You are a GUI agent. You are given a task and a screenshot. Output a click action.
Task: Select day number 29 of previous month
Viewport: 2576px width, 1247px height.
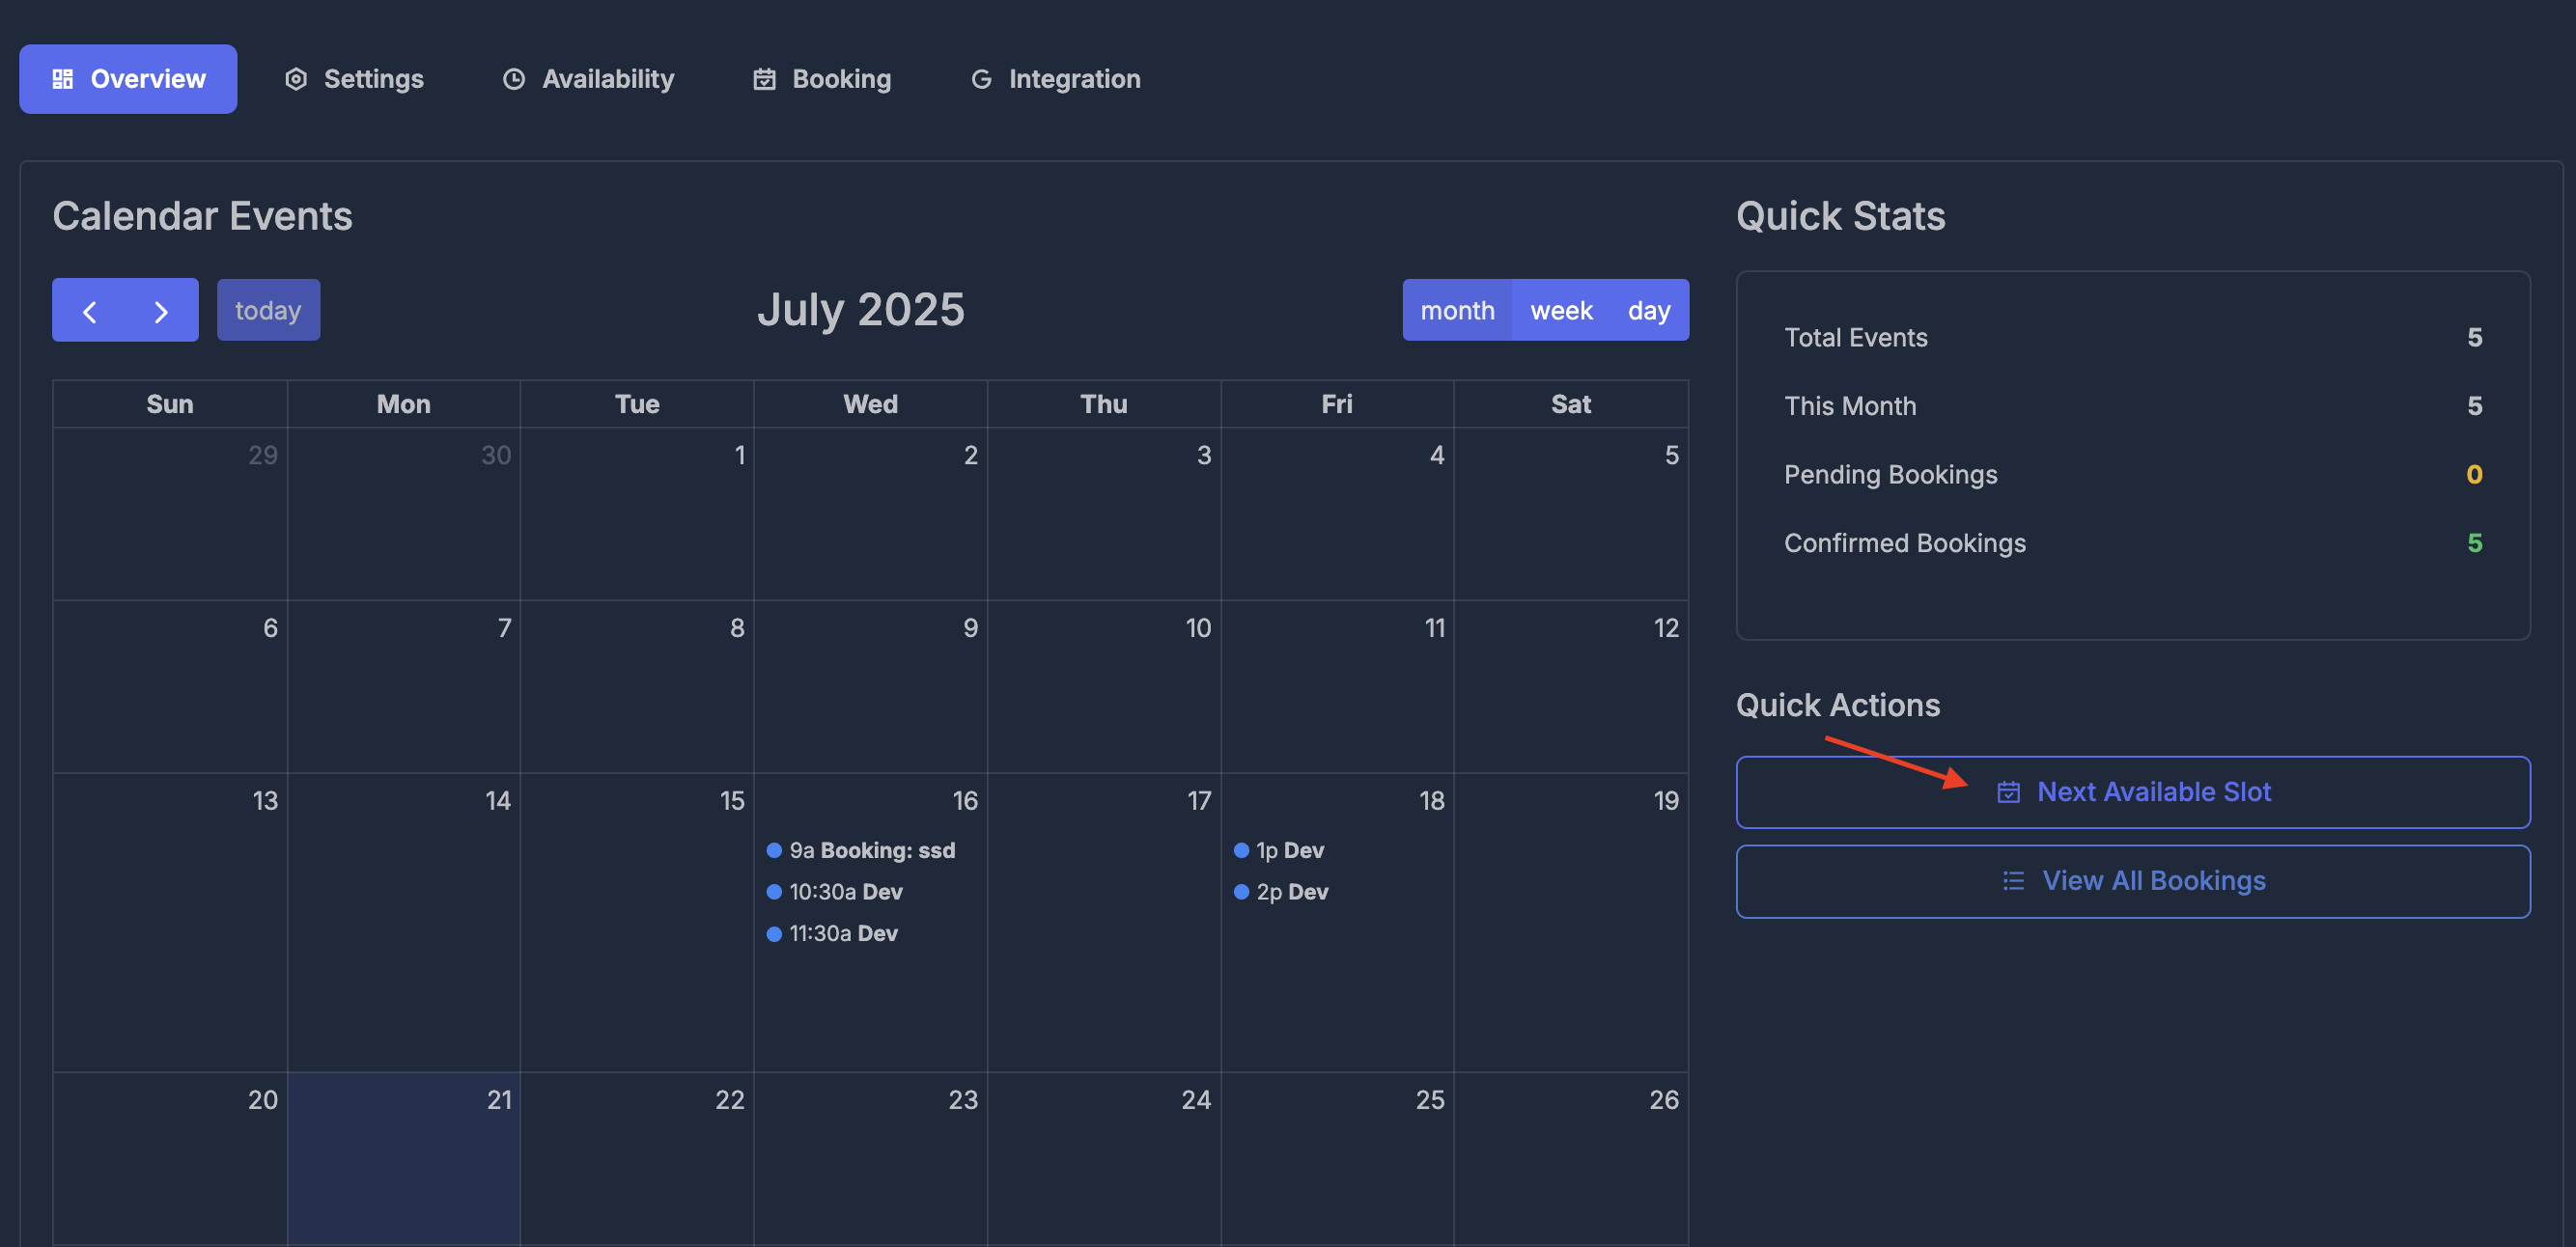tap(263, 456)
